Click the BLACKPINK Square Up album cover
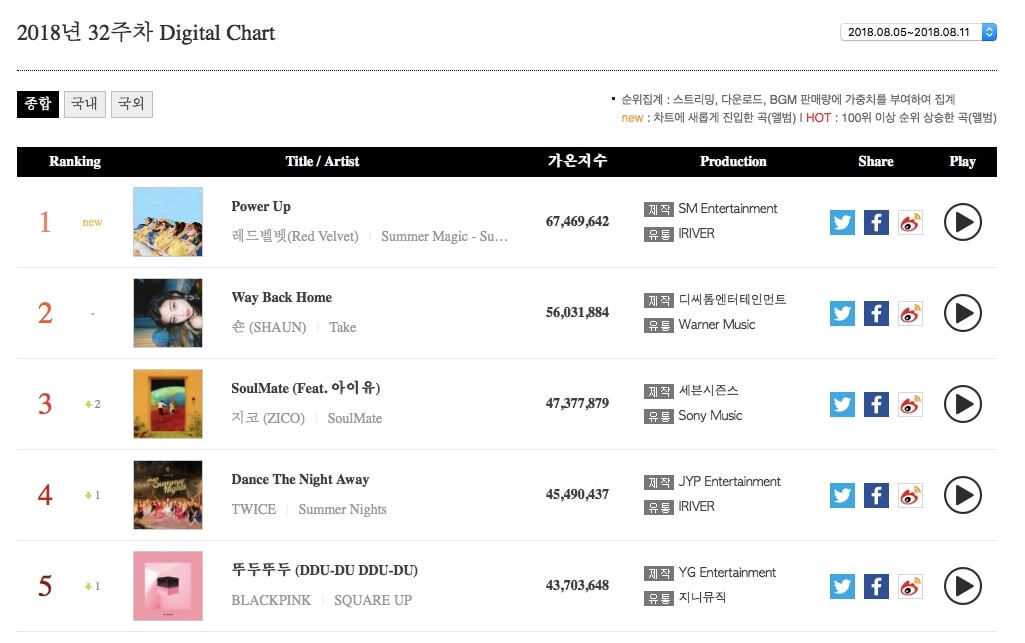 coord(168,586)
